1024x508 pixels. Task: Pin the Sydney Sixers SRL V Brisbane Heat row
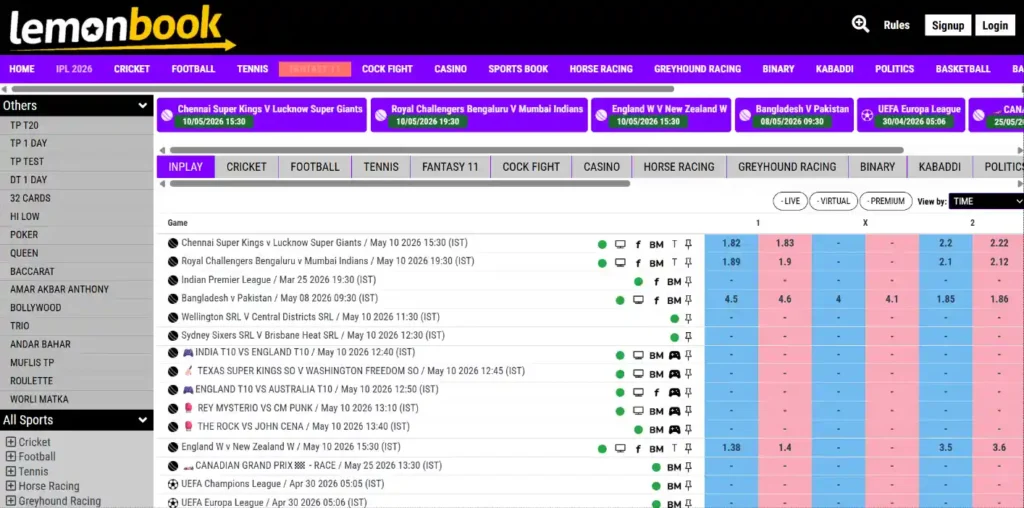(x=688, y=337)
